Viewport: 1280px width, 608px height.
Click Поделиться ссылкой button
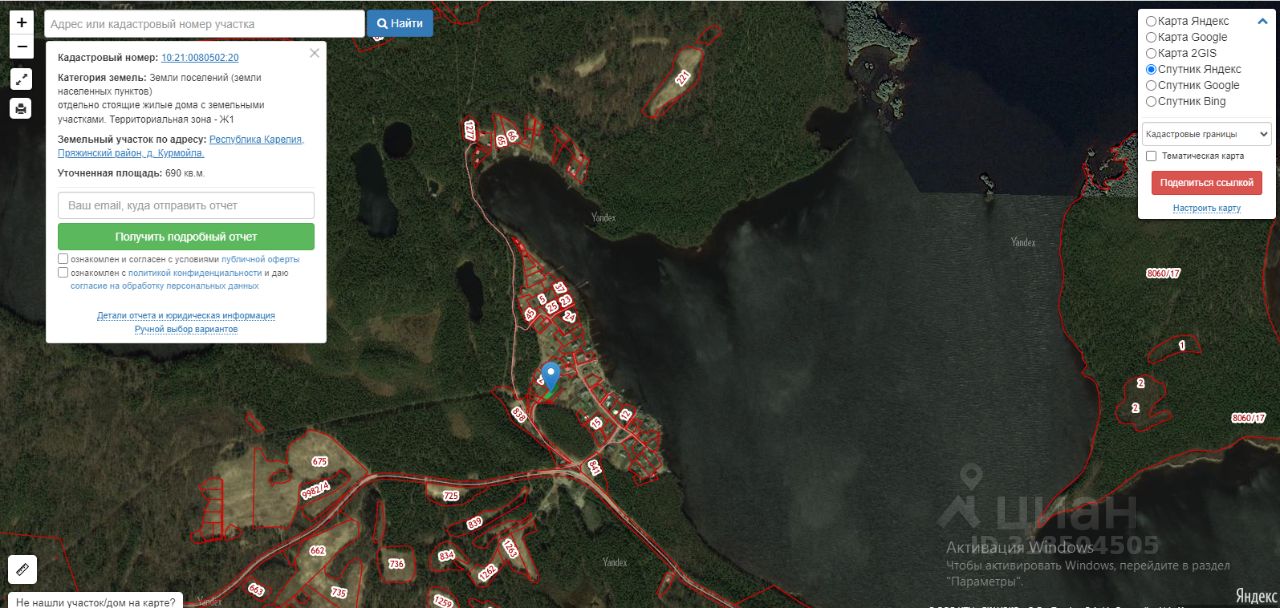click(1207, 183)
